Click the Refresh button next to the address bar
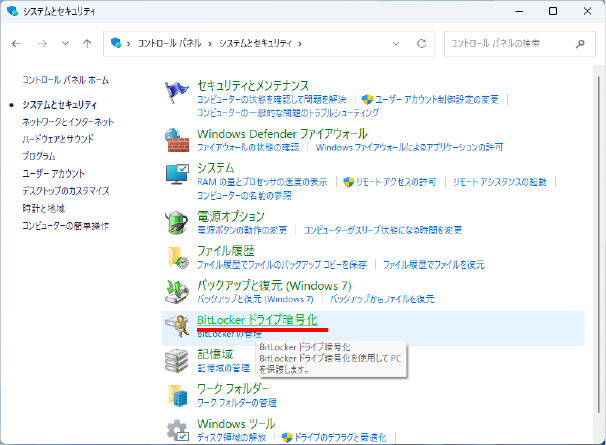The width and height of the screenshot is (606, 445). click(421, 44)
